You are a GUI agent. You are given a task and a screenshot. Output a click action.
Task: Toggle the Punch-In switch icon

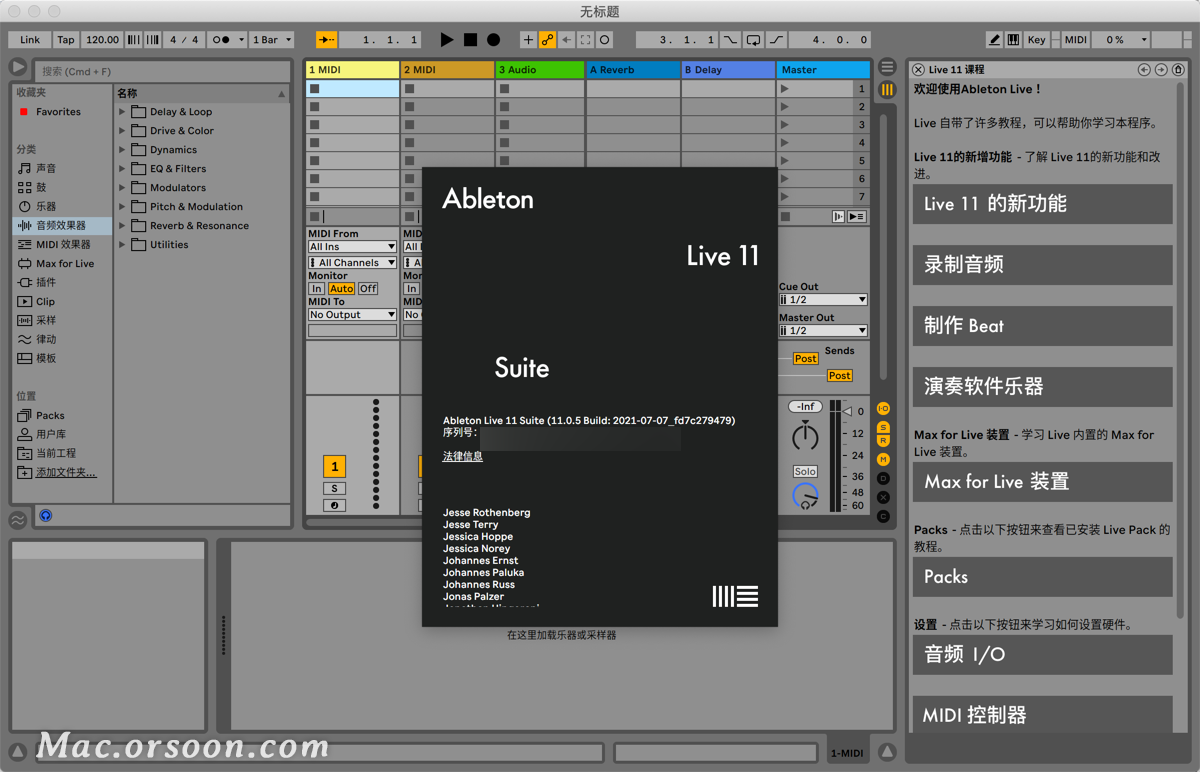pos(731,40)
